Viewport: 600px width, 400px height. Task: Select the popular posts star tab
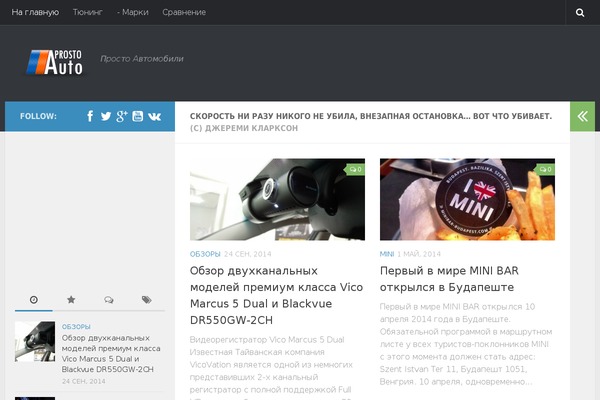coord(71,300)
